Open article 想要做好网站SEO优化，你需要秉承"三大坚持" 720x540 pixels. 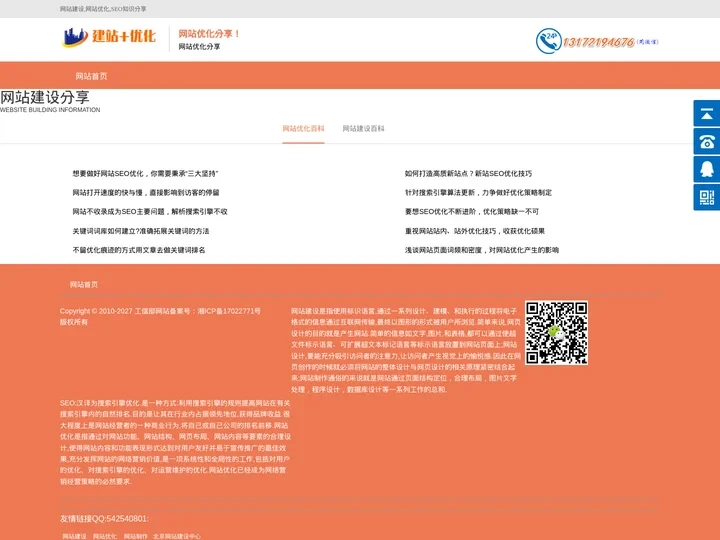pos(145,174)
